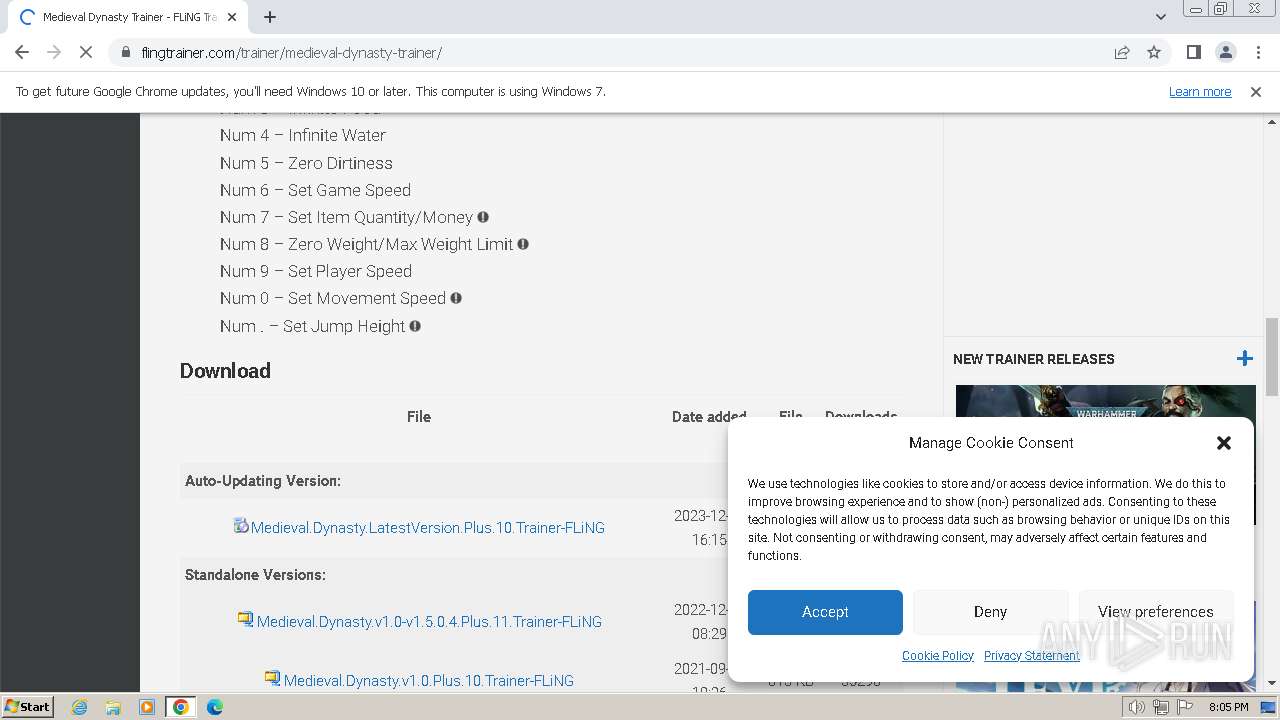
Task: Open the volume control in system tray
Action: click(x=1137, y=707)
